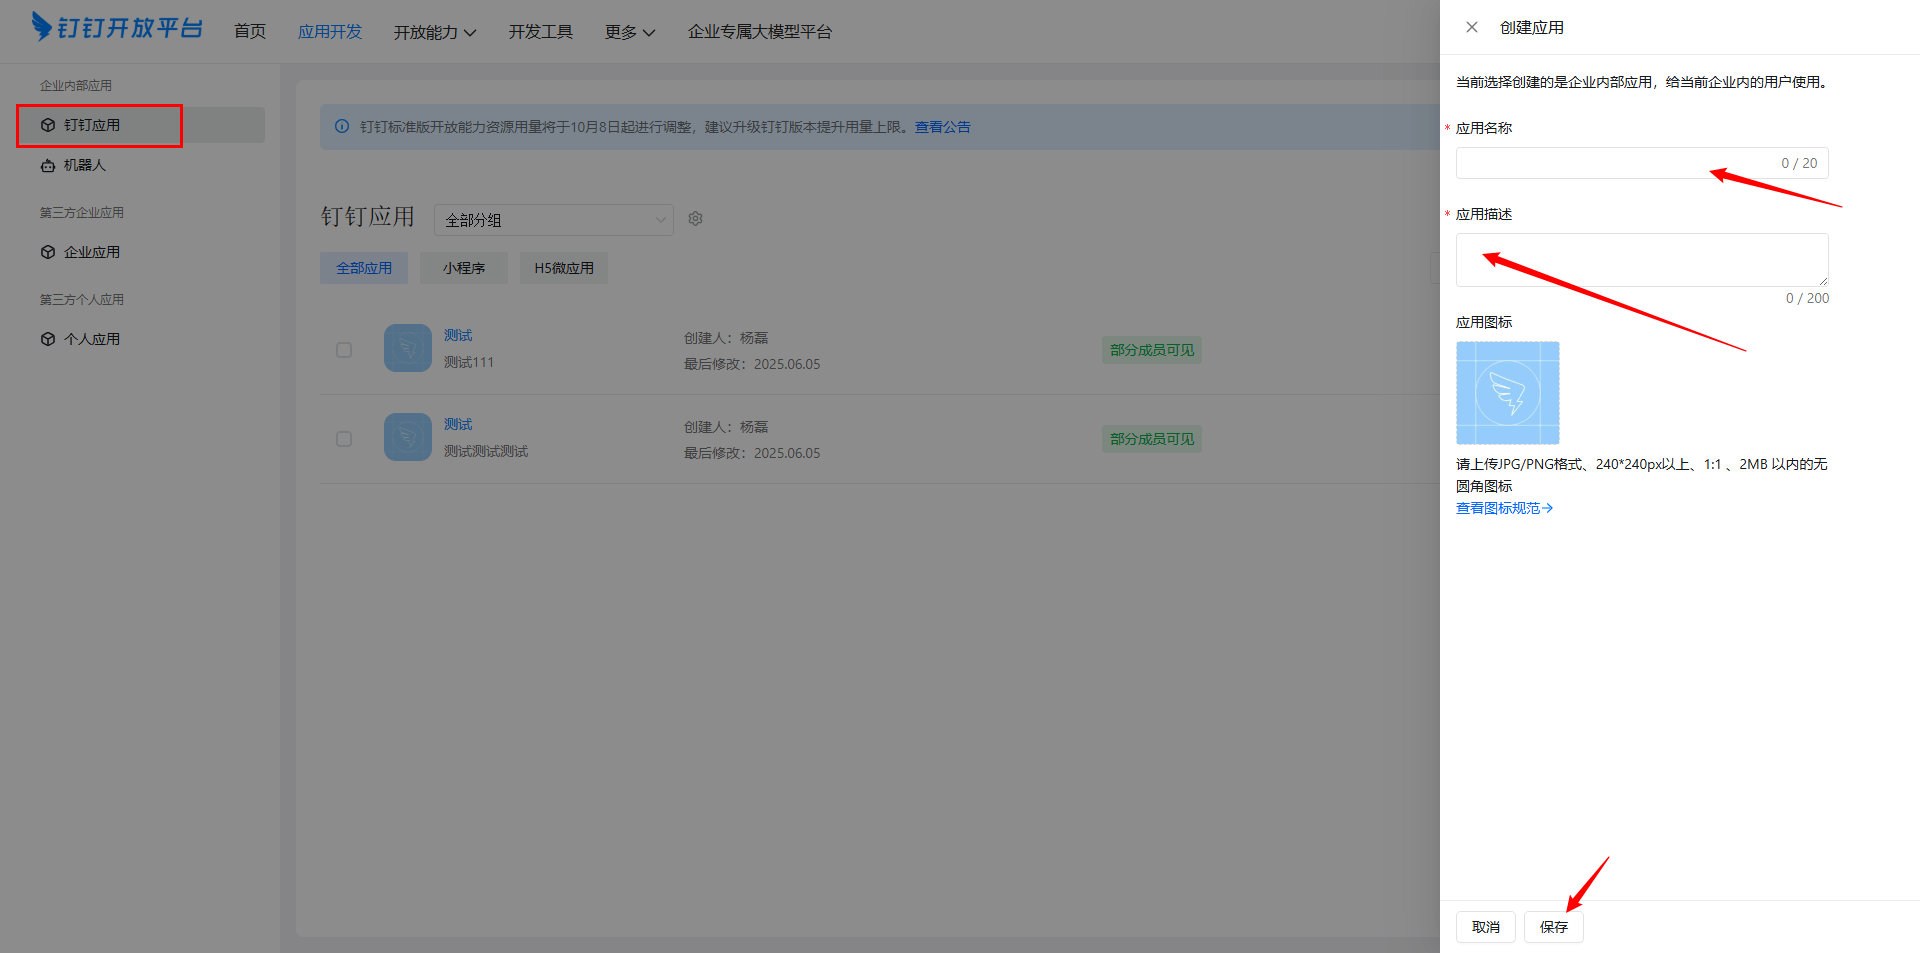Image resolution: width=1920 pixels, height=953 pixels.
Task: Upload a new app icon image
Action: tap(1507, 393)
